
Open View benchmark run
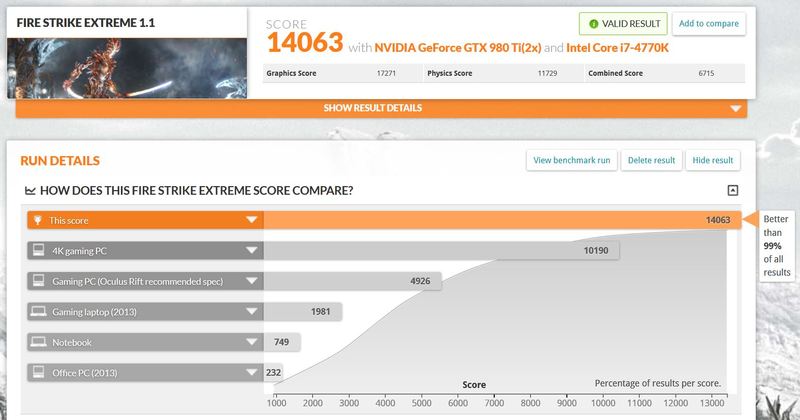(571, 160)
